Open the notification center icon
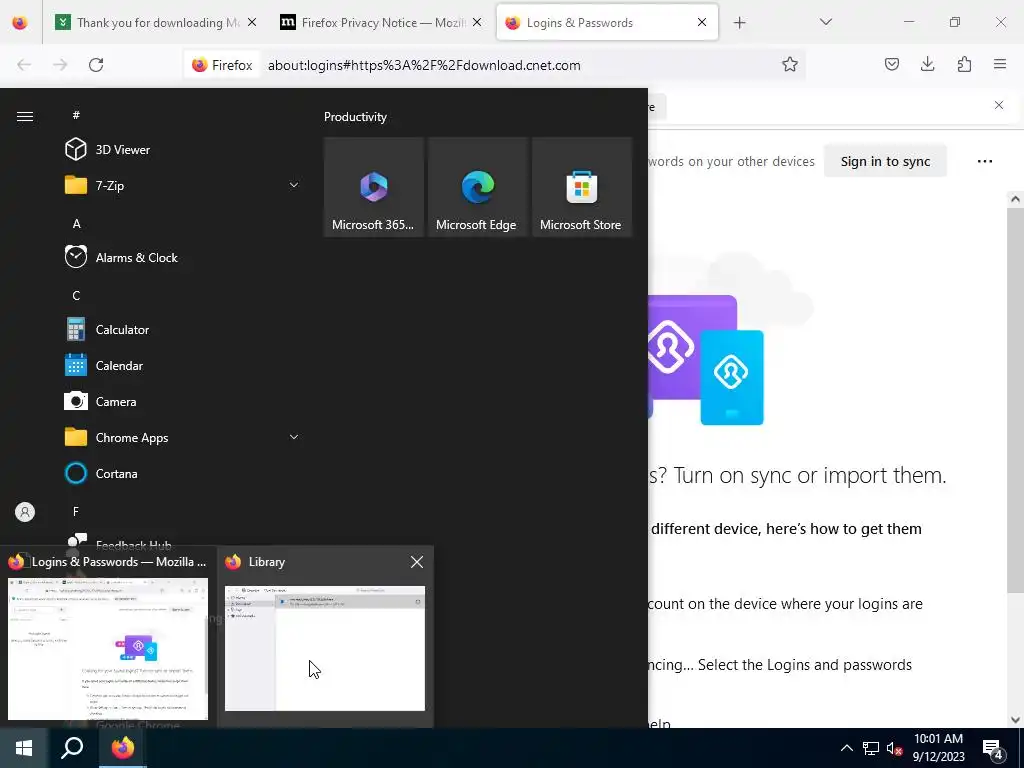Image resolution: width=1024 pixels, height=768 pixels. point(993,748)
